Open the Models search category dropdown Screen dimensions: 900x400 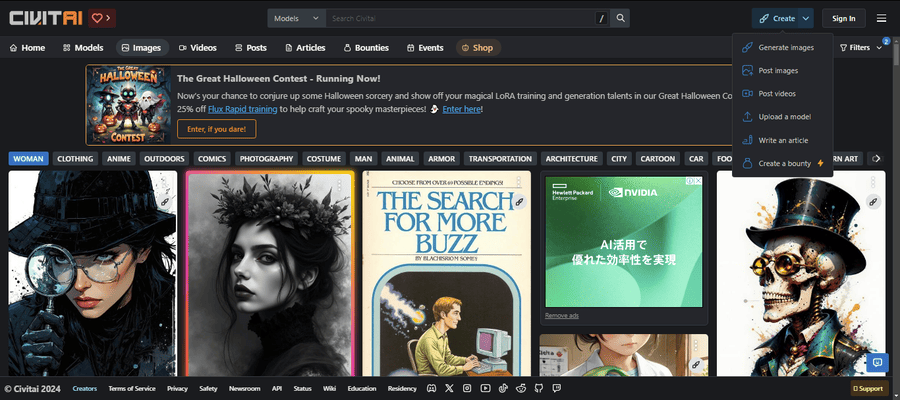tap(296, 18)
